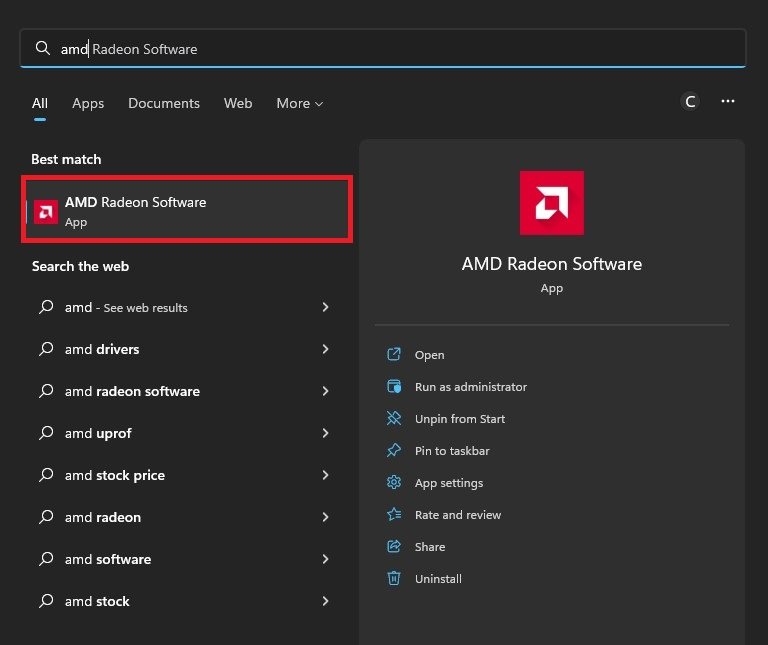Open the three-dots options menu

coord(728,101)
